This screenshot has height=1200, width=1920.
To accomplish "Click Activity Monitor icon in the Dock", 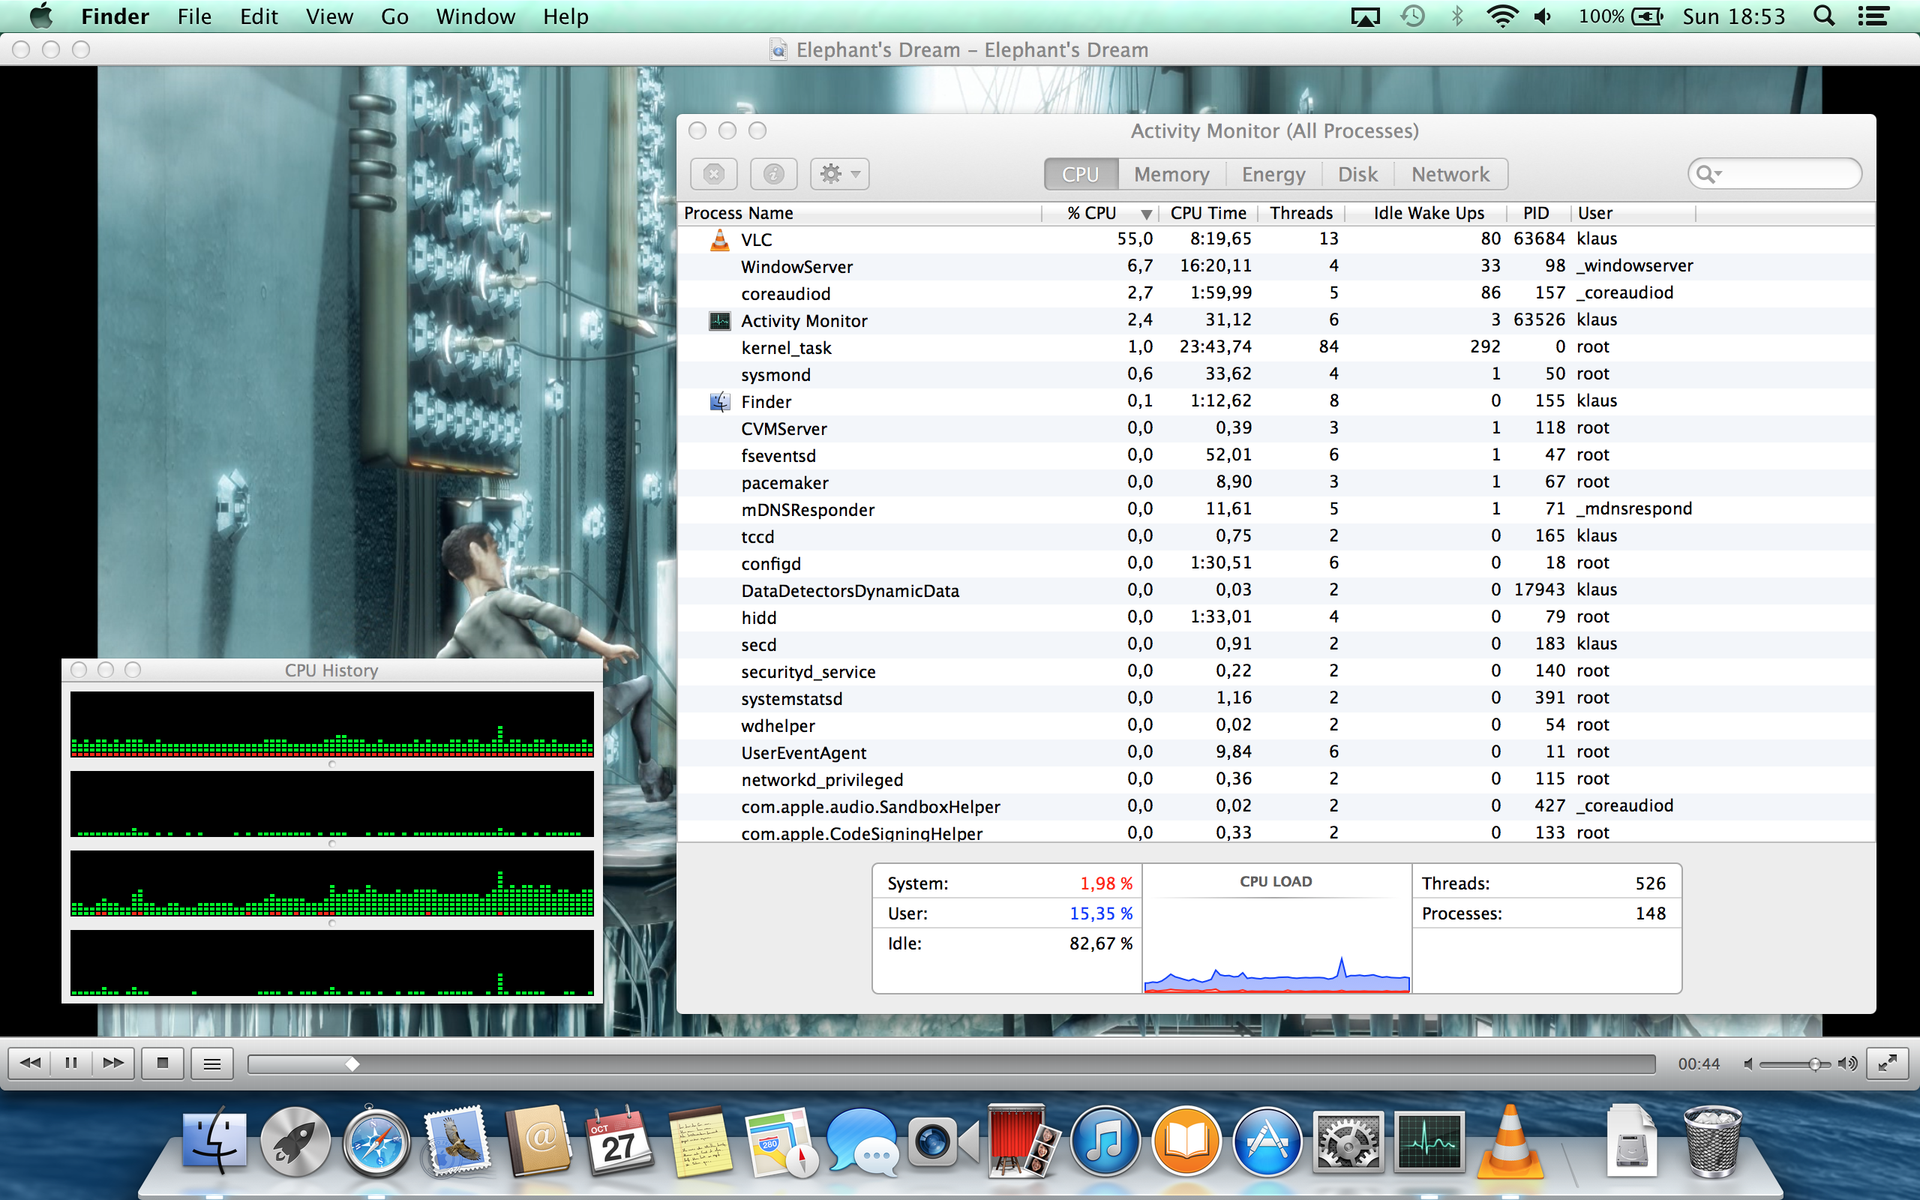I will point(1429,1142).
